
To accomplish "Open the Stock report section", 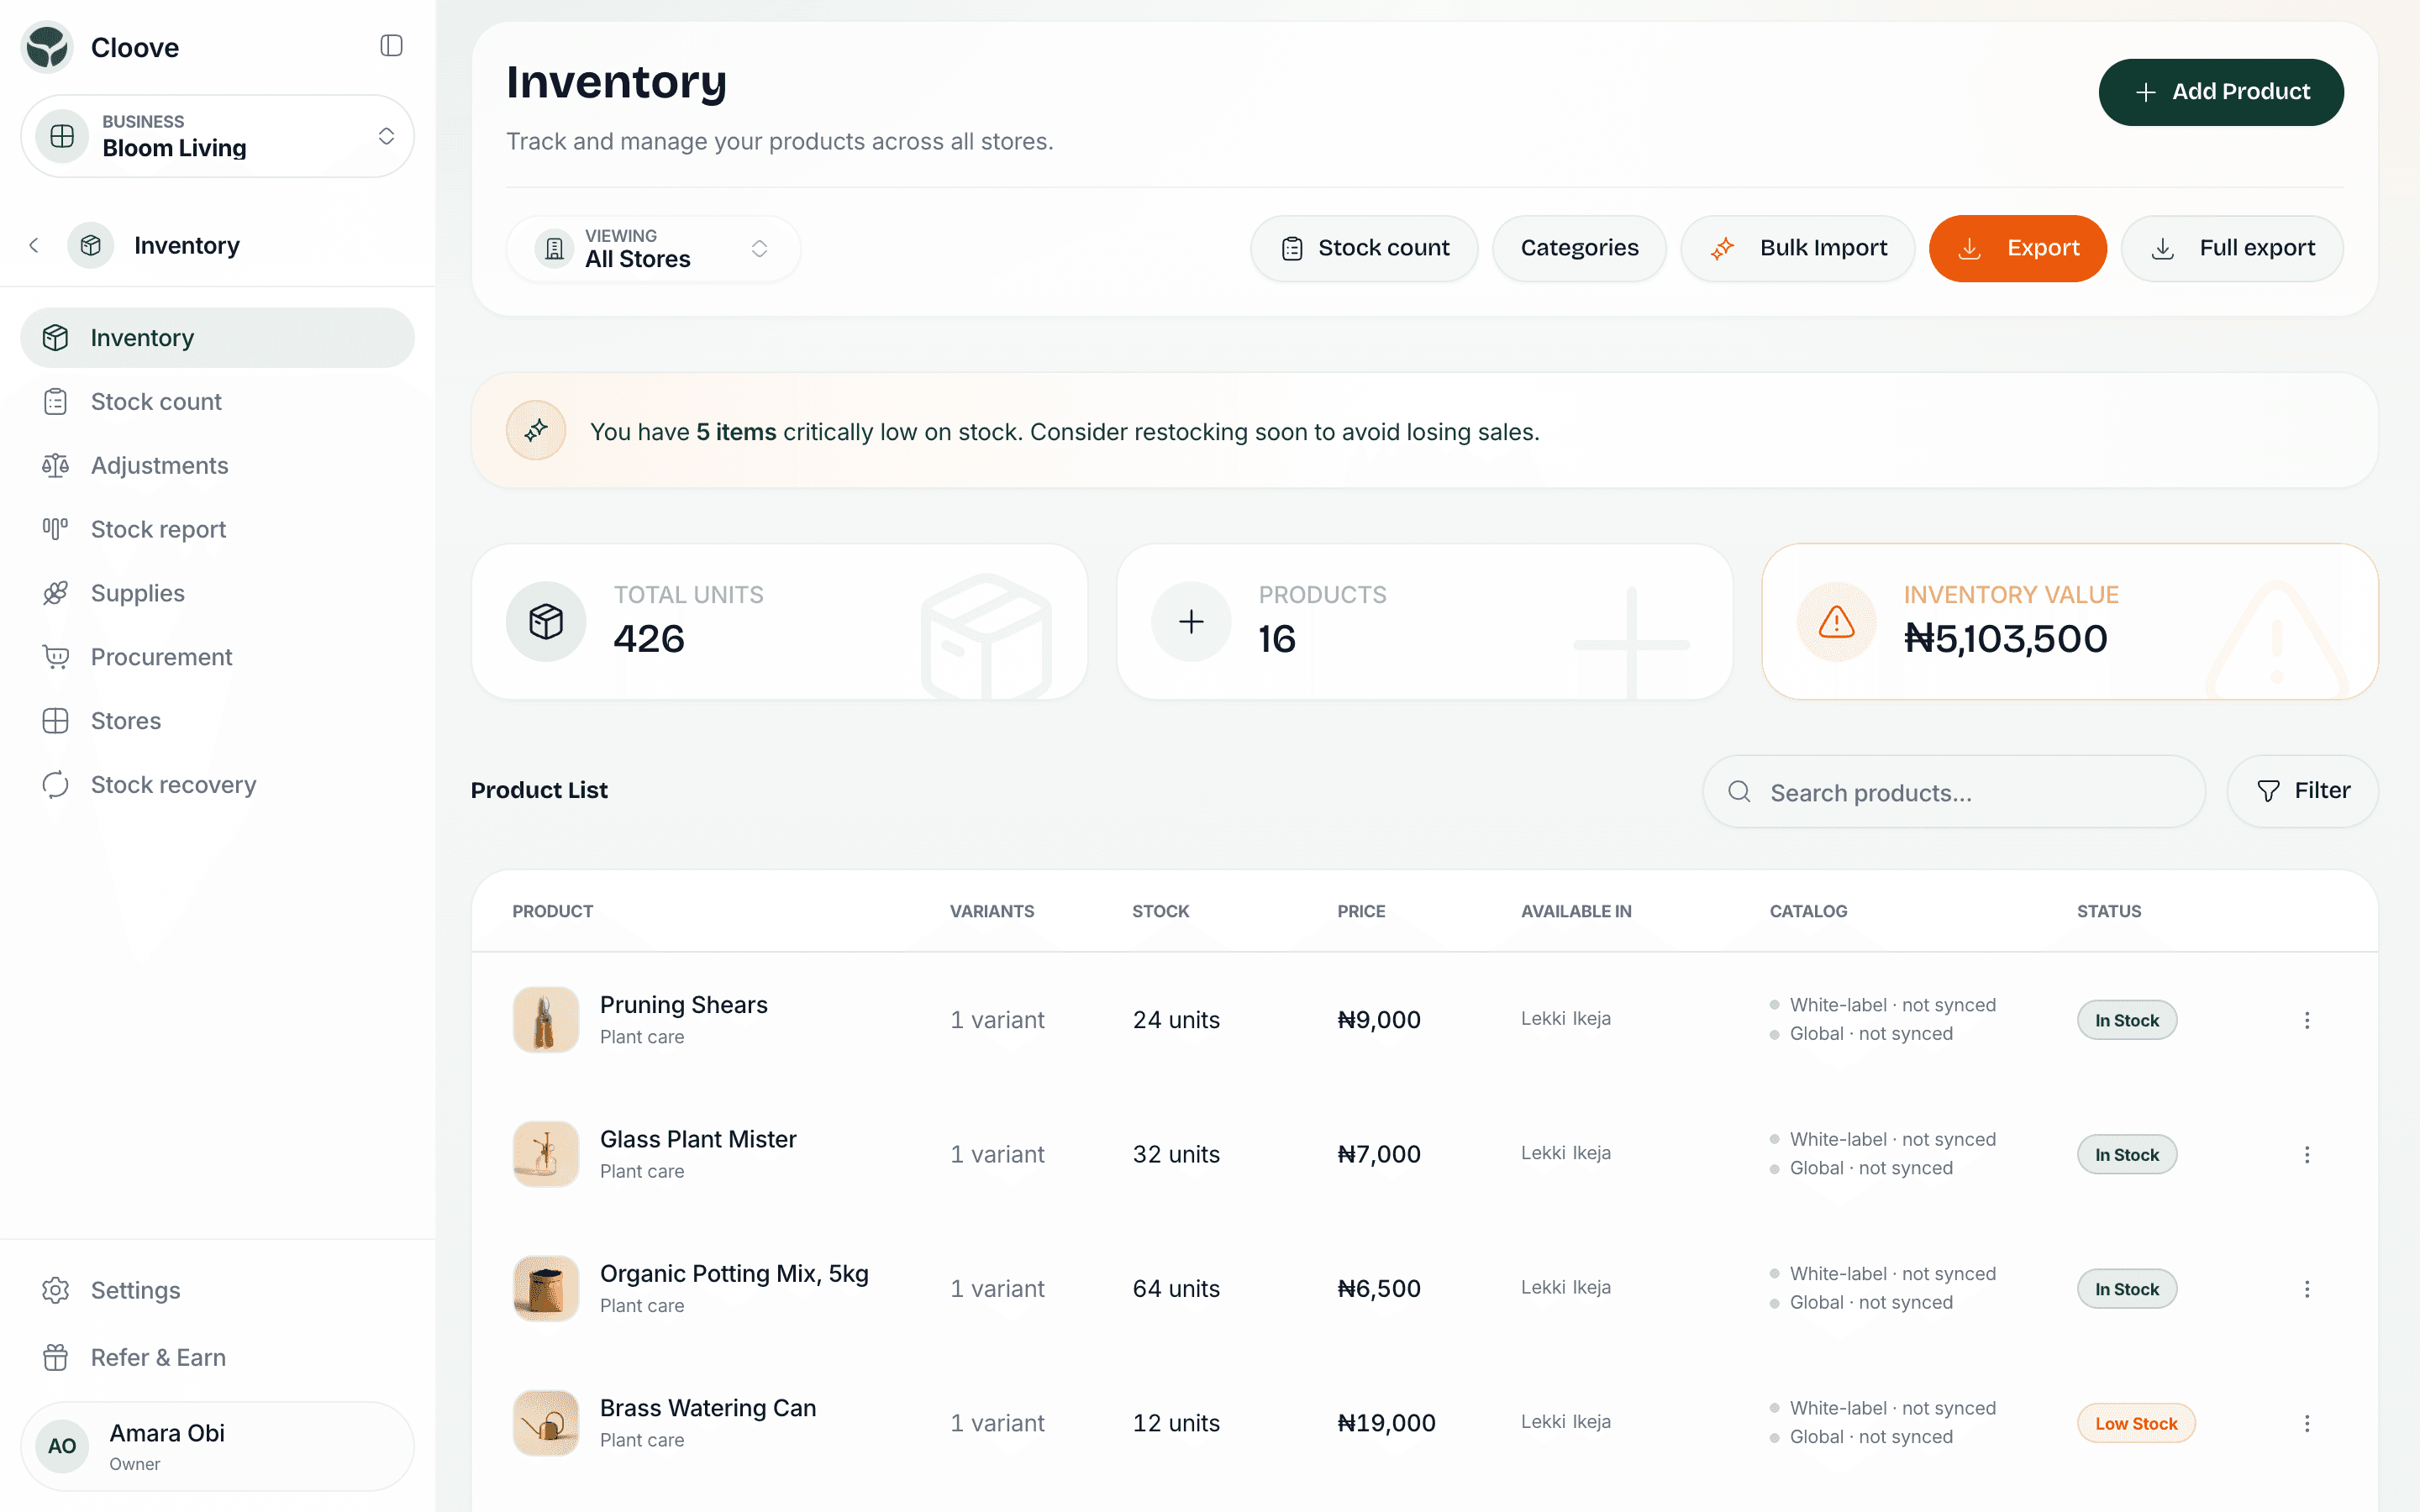I will pos(217,529).
